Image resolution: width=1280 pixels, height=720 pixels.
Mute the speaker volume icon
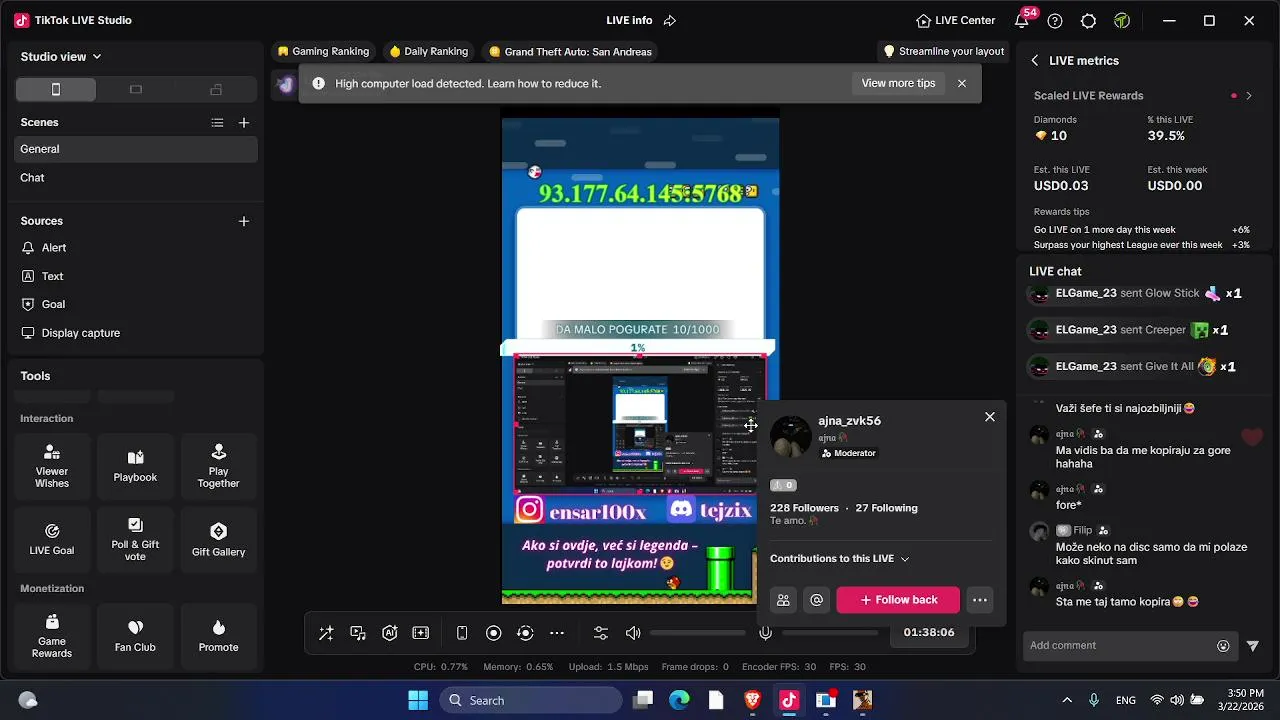point(633,633)
